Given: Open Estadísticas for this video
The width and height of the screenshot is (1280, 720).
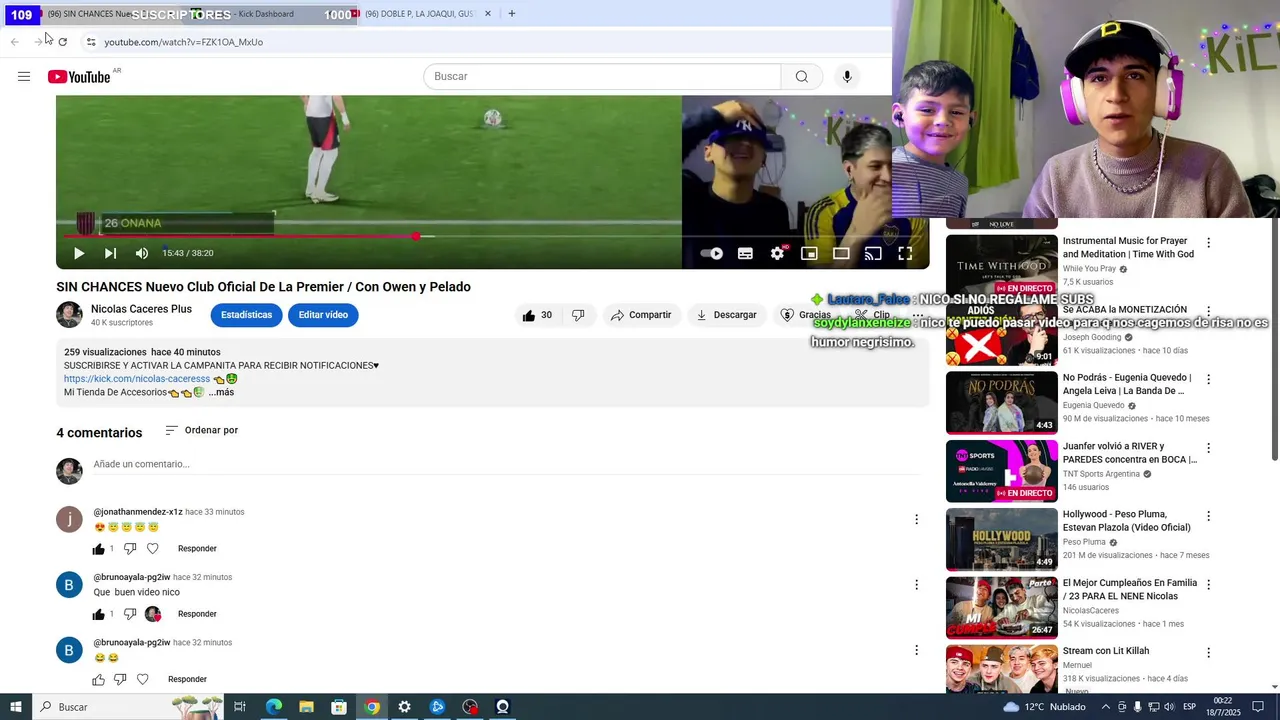Looking at the screenshot, I should pyautogui.click(x=246, y=315).
